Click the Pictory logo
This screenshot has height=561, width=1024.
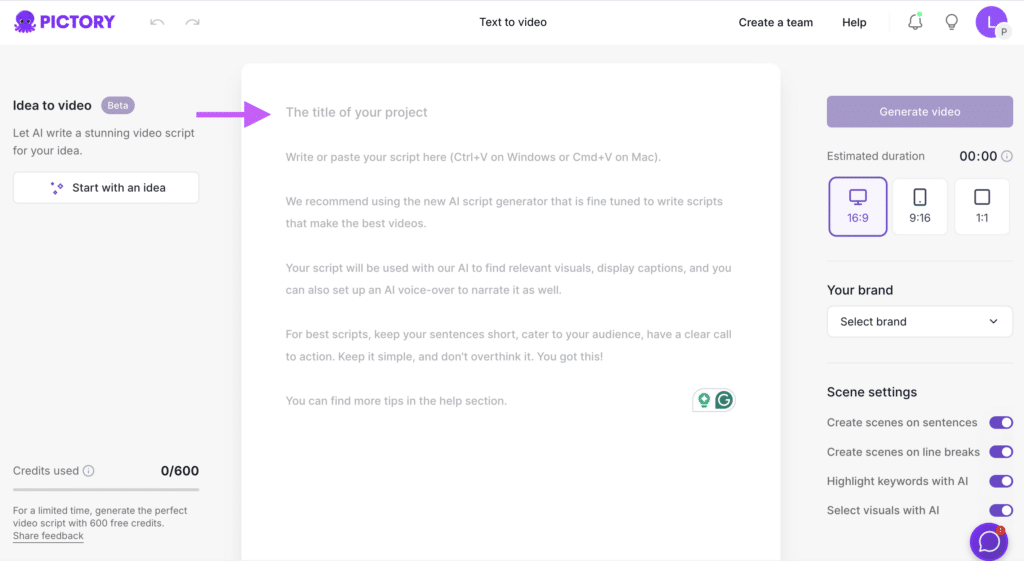pyautogui.click(x=64, y=22)
